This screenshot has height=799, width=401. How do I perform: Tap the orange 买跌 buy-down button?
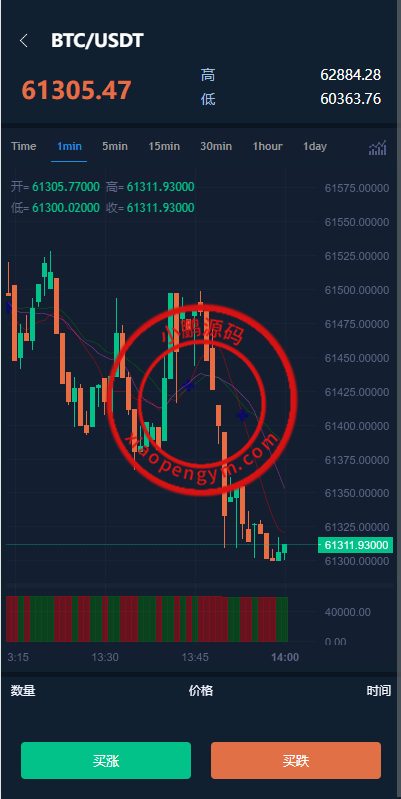296,760
